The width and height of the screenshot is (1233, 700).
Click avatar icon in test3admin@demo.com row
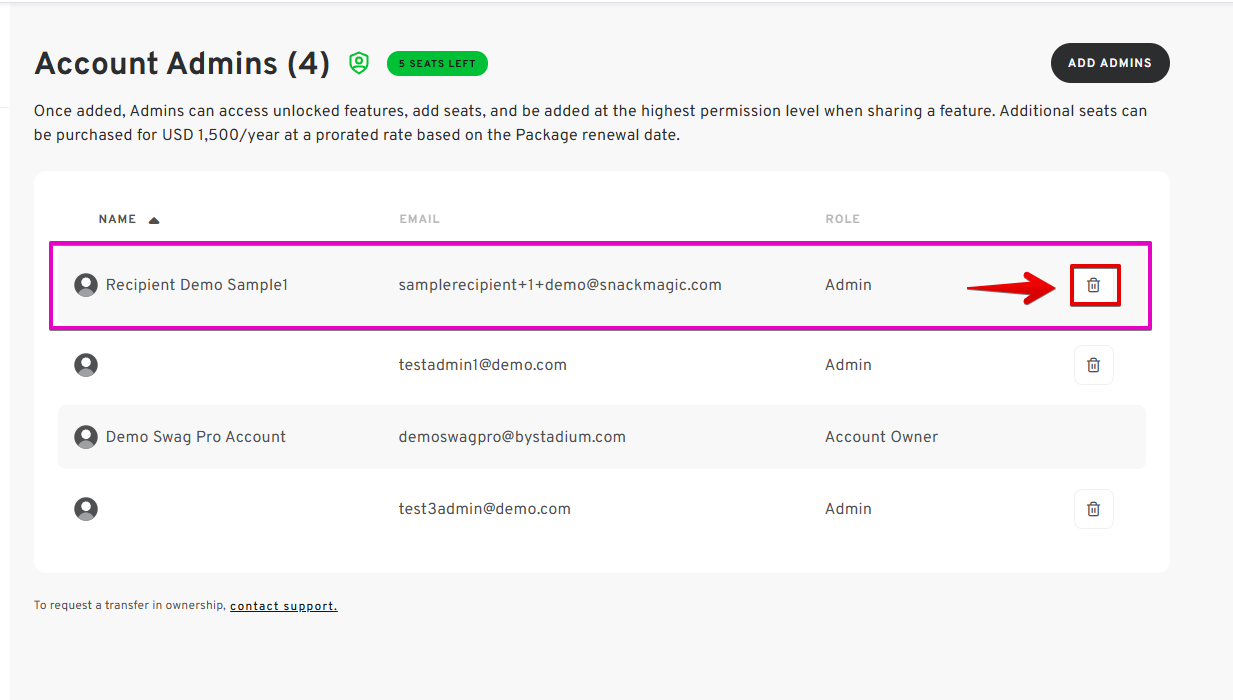pyautogui.click(x=87, y=509)
